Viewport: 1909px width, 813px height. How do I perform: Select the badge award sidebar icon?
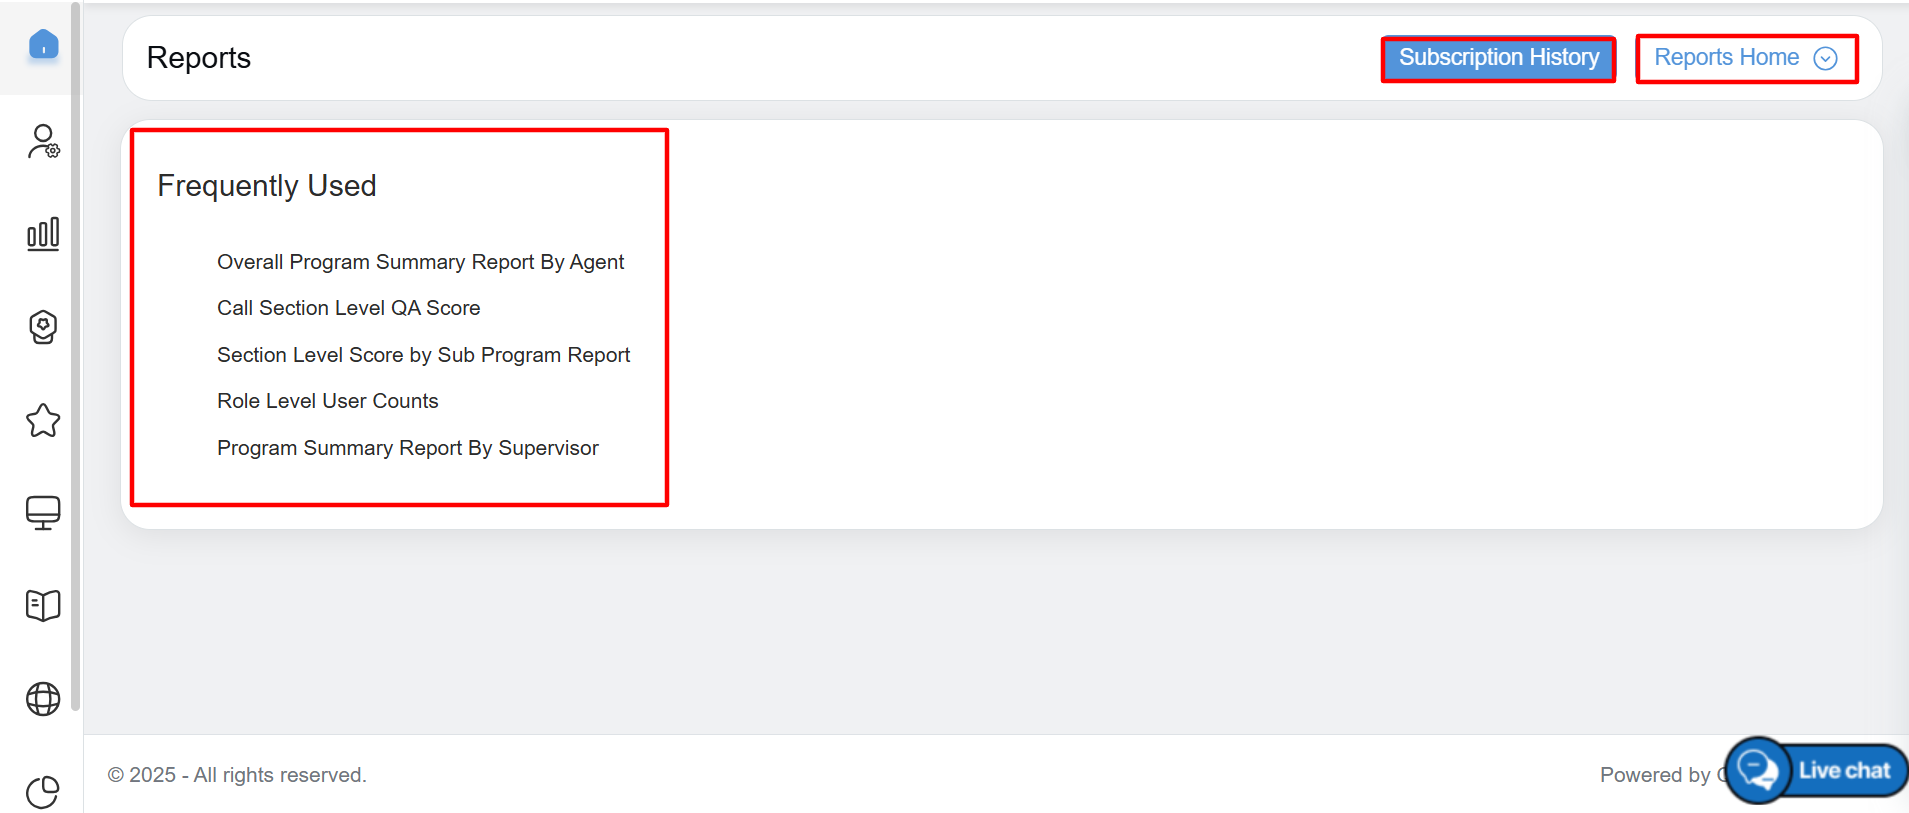(43, 327)
